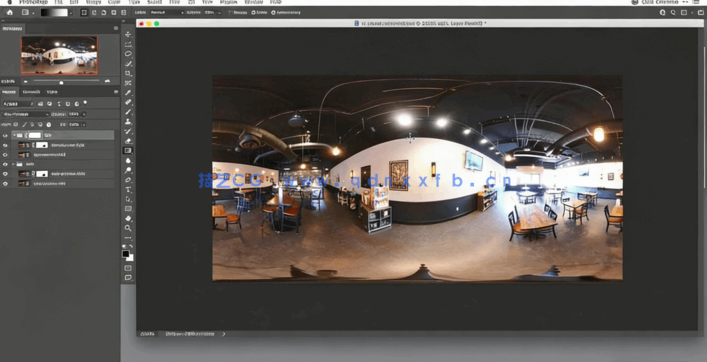Select the Eraser tool

tap(128, 141)
